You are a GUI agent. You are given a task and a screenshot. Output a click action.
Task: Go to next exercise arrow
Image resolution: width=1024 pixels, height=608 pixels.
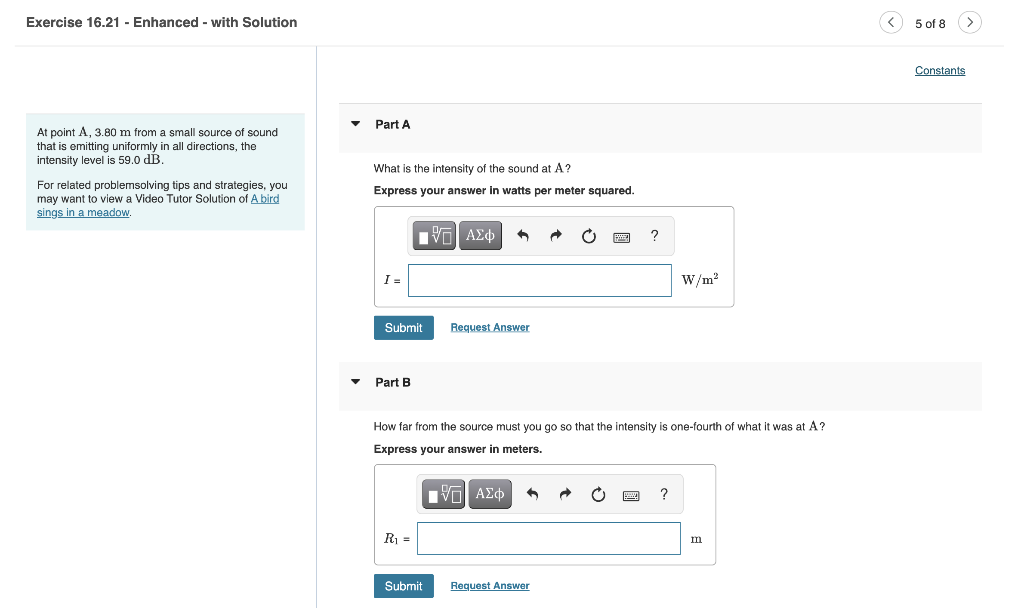pos(970,22)
